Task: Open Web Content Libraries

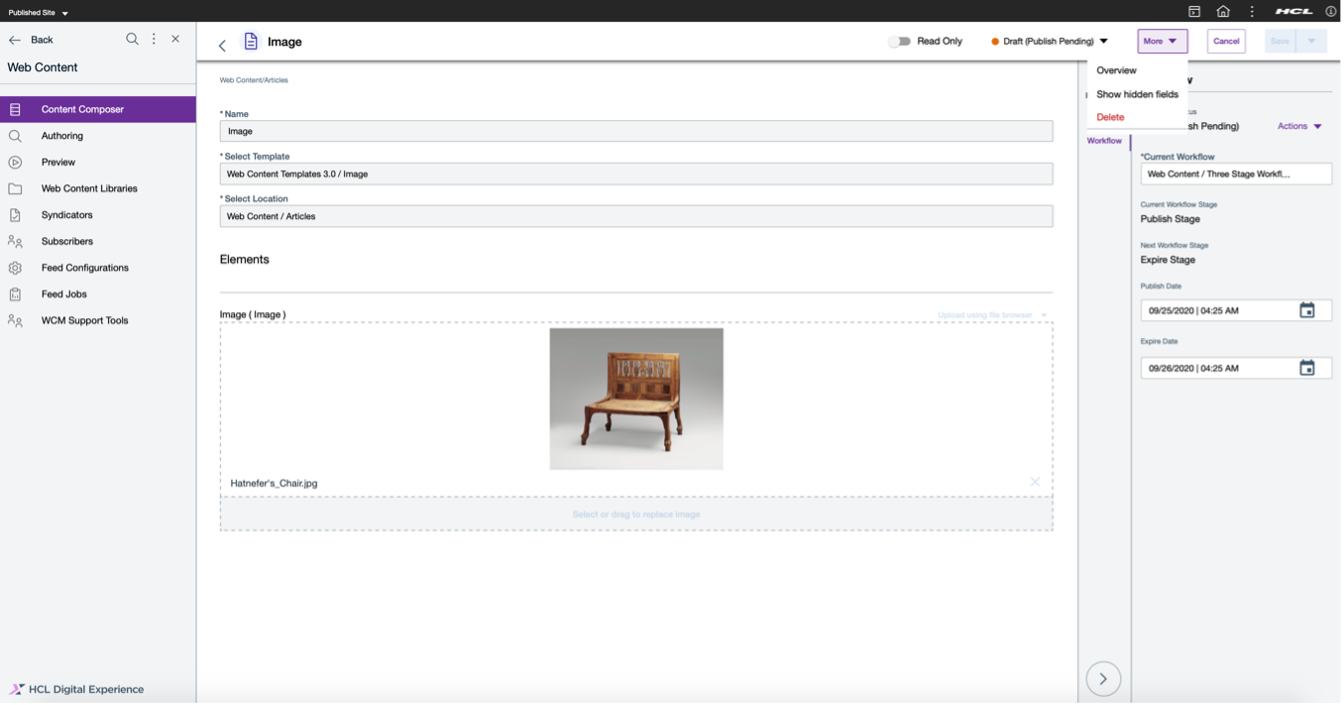Action: pos(90,188)
